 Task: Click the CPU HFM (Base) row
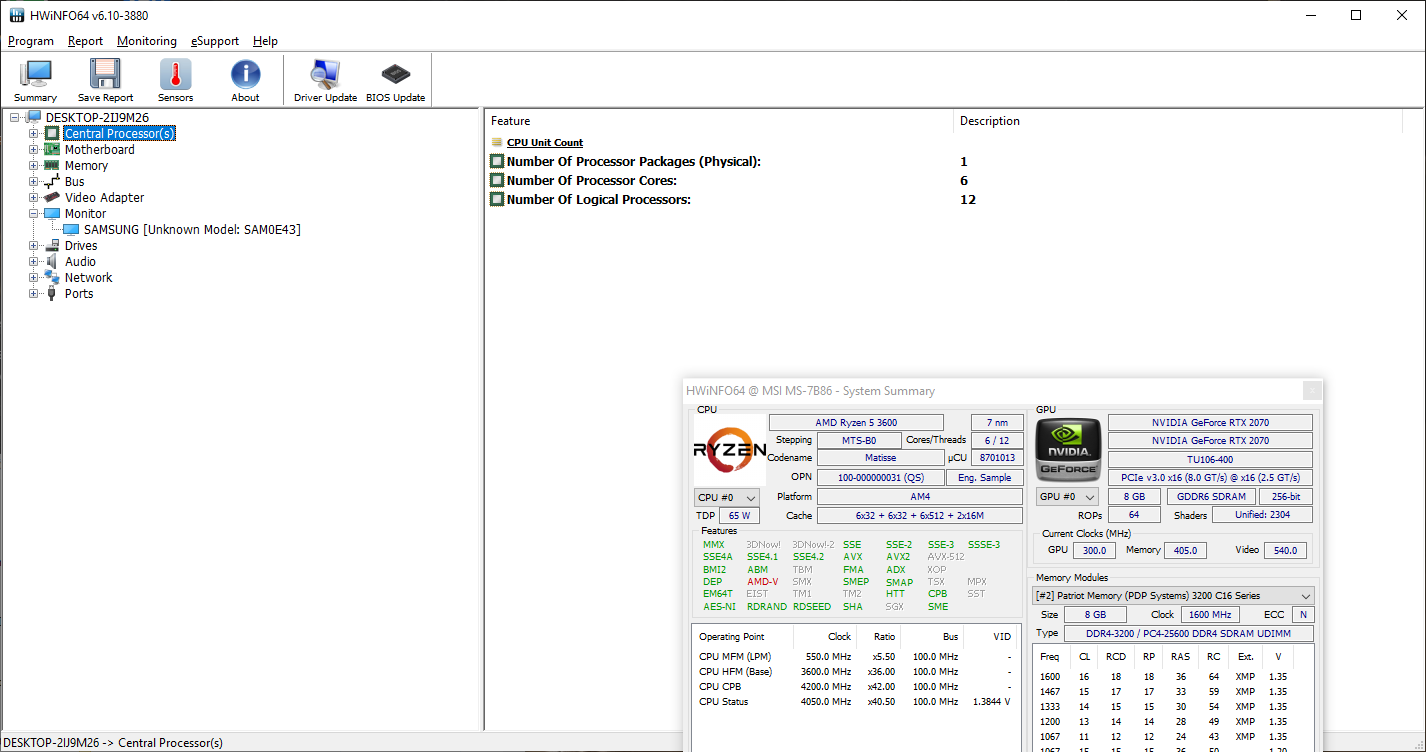(x=855, y=672)
